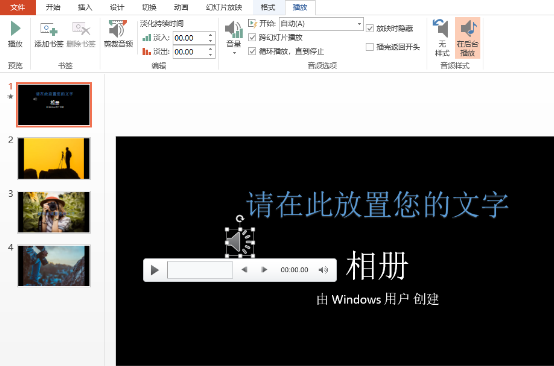Switch to the 格式 format tab
554x366 pixels.
[x=267, y=7]
